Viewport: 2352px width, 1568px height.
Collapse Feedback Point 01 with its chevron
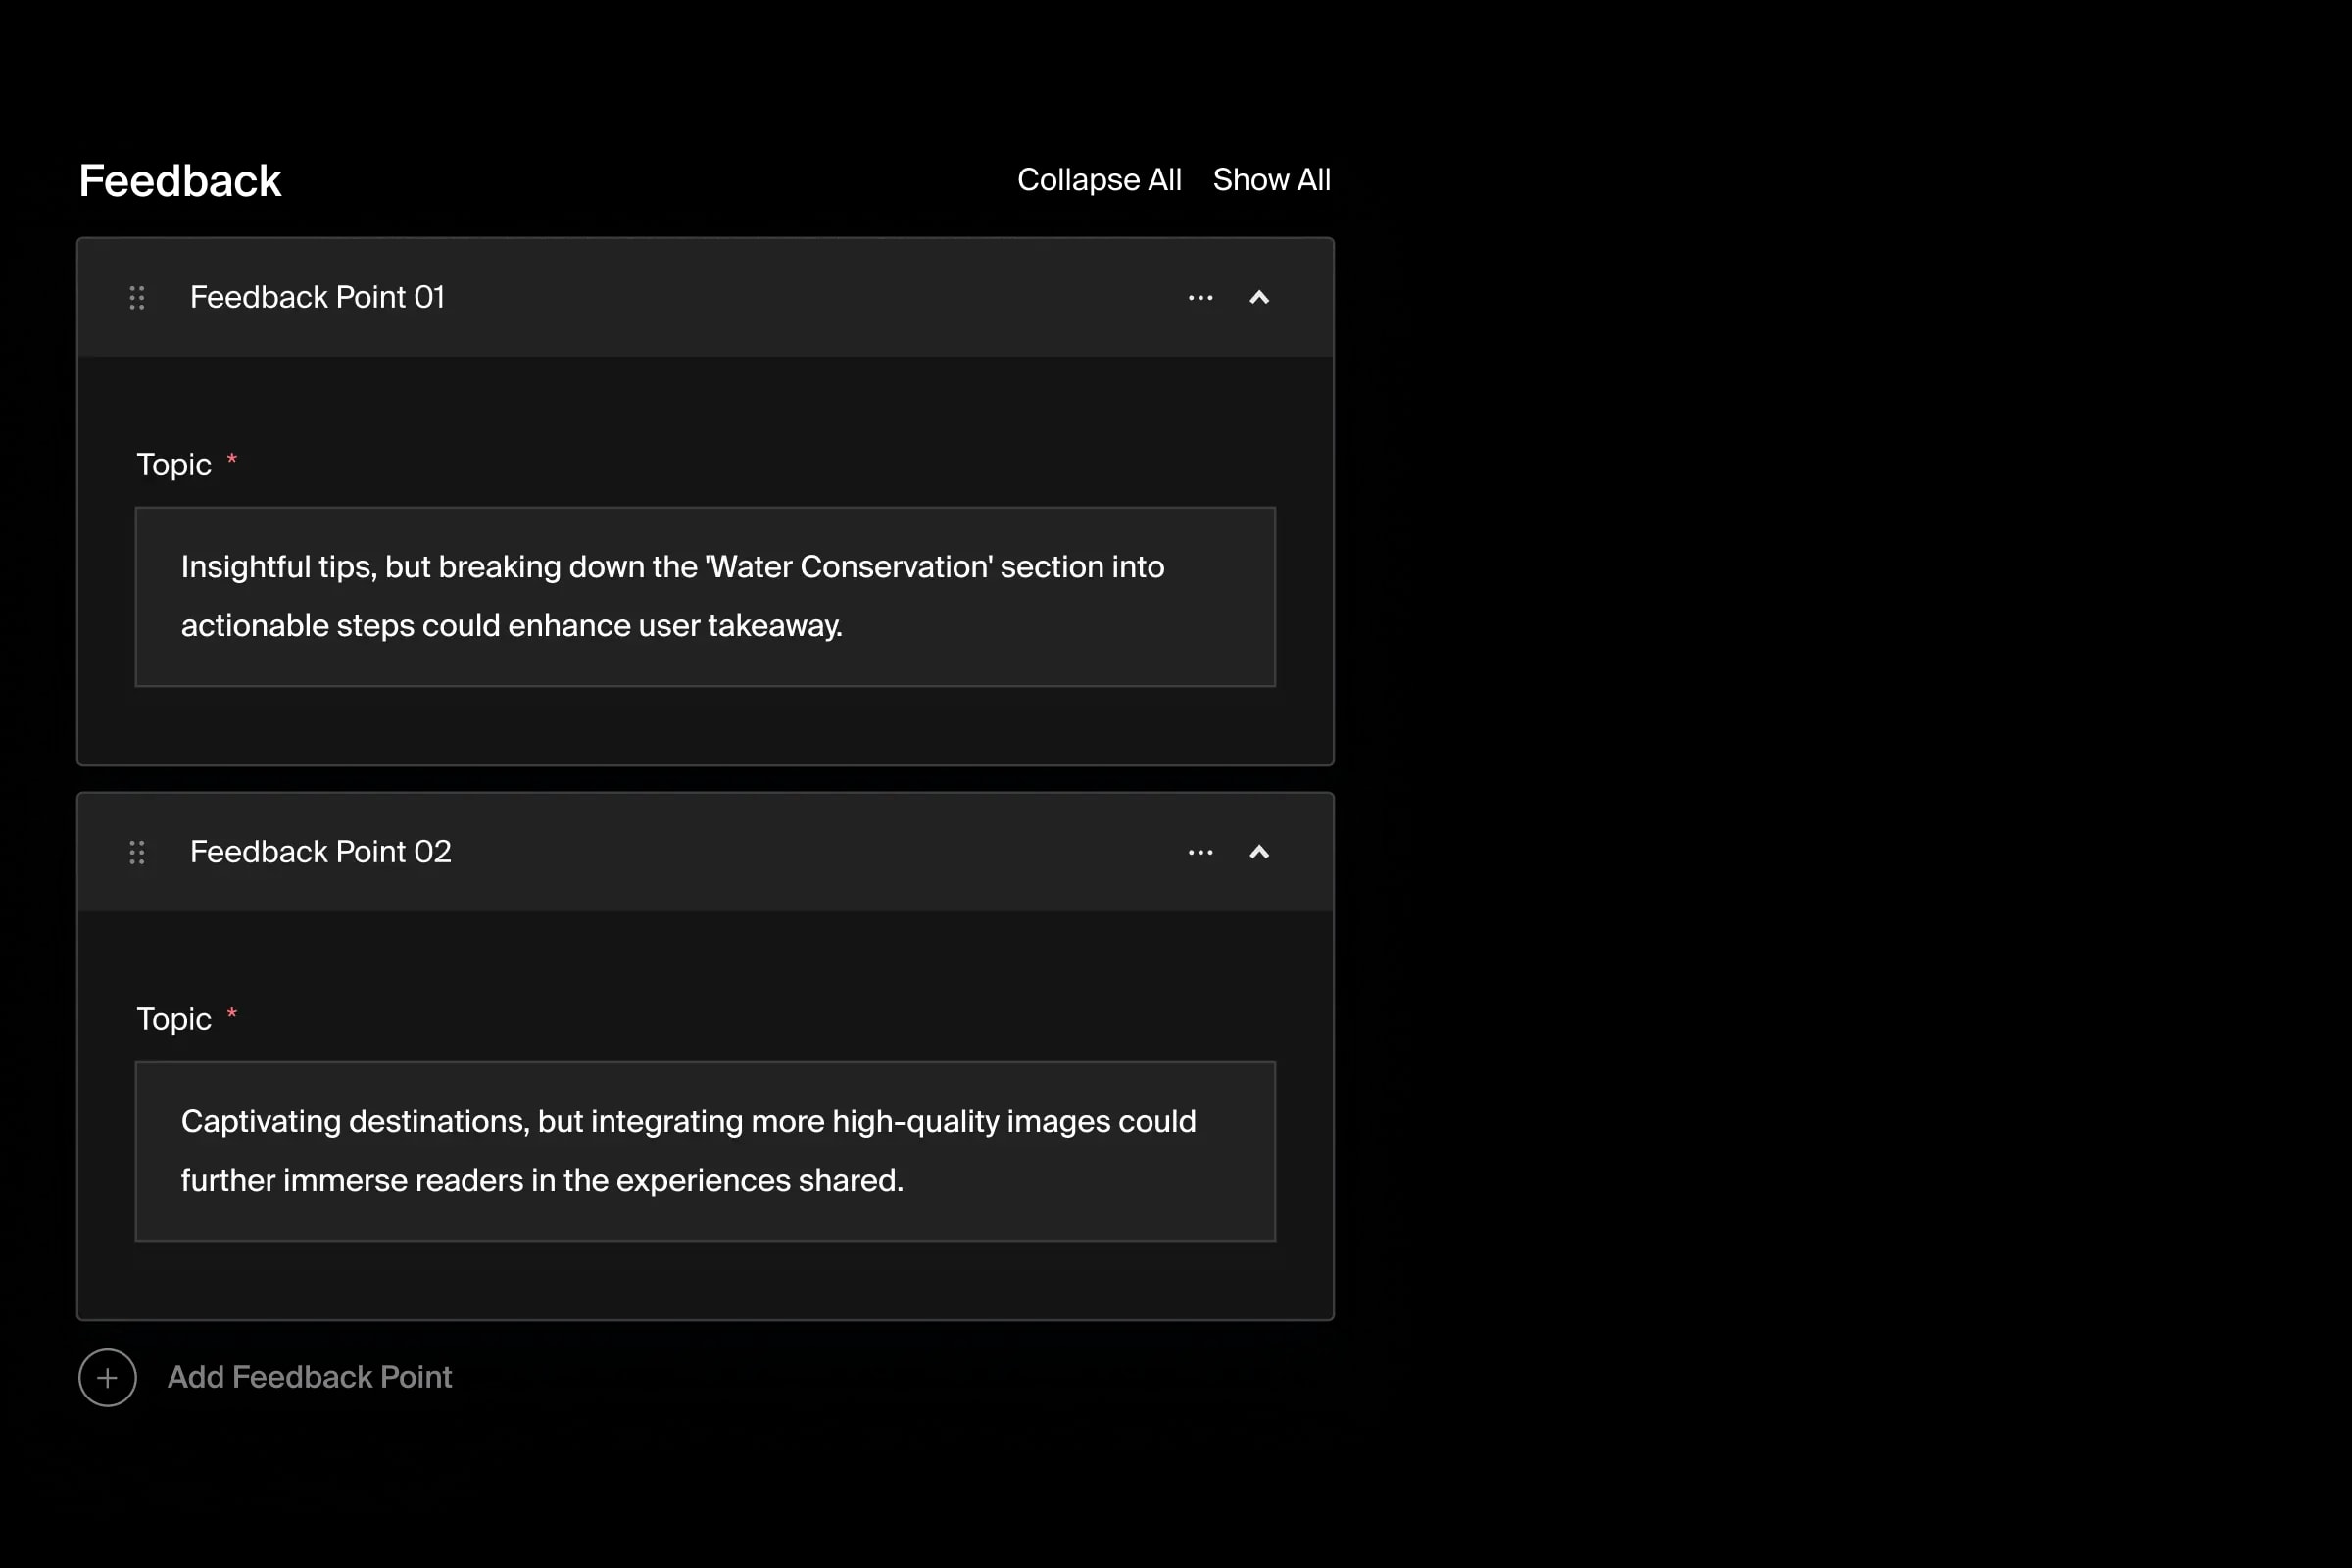(1259, 298)
